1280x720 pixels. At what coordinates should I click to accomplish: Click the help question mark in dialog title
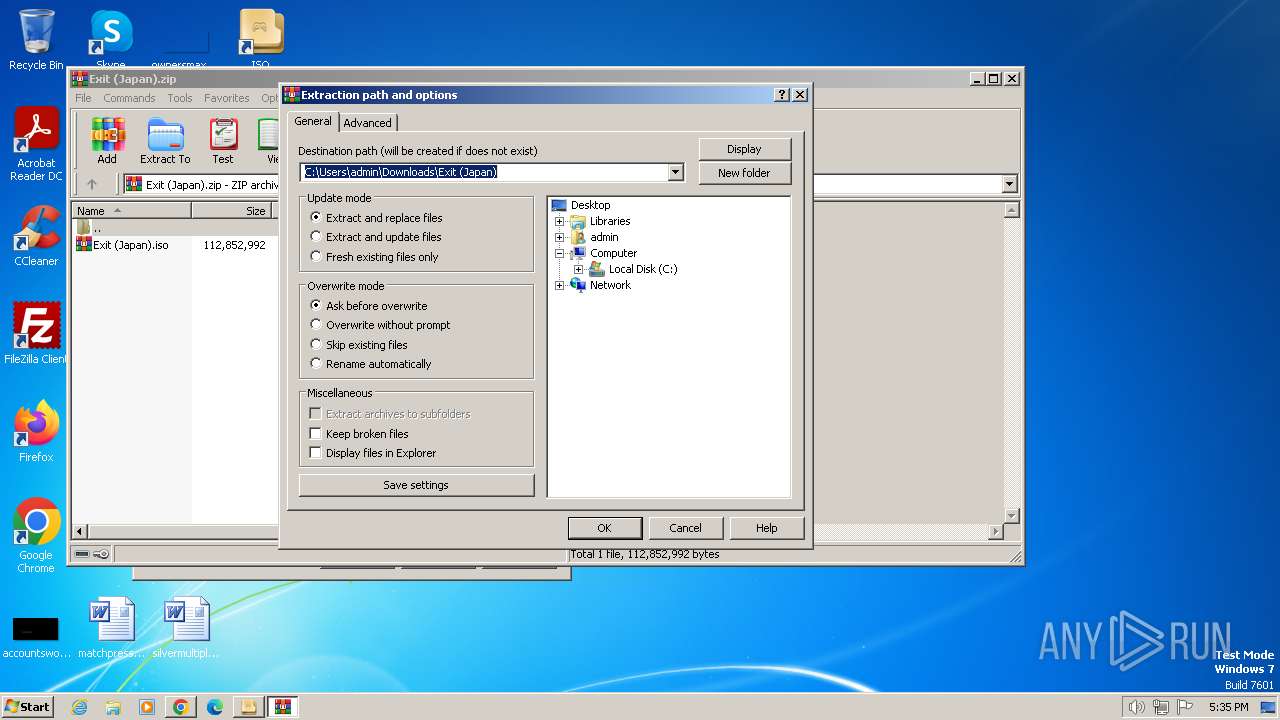click(x=782, y=95)
